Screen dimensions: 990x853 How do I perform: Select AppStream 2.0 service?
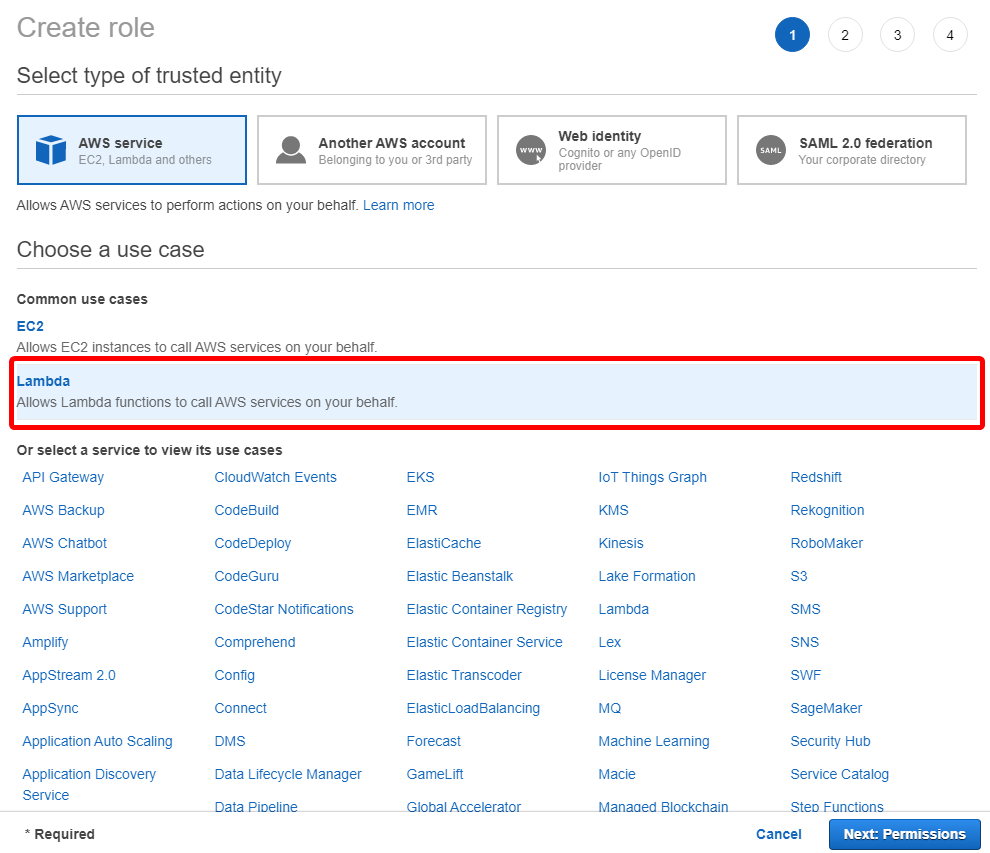[69, 675]
